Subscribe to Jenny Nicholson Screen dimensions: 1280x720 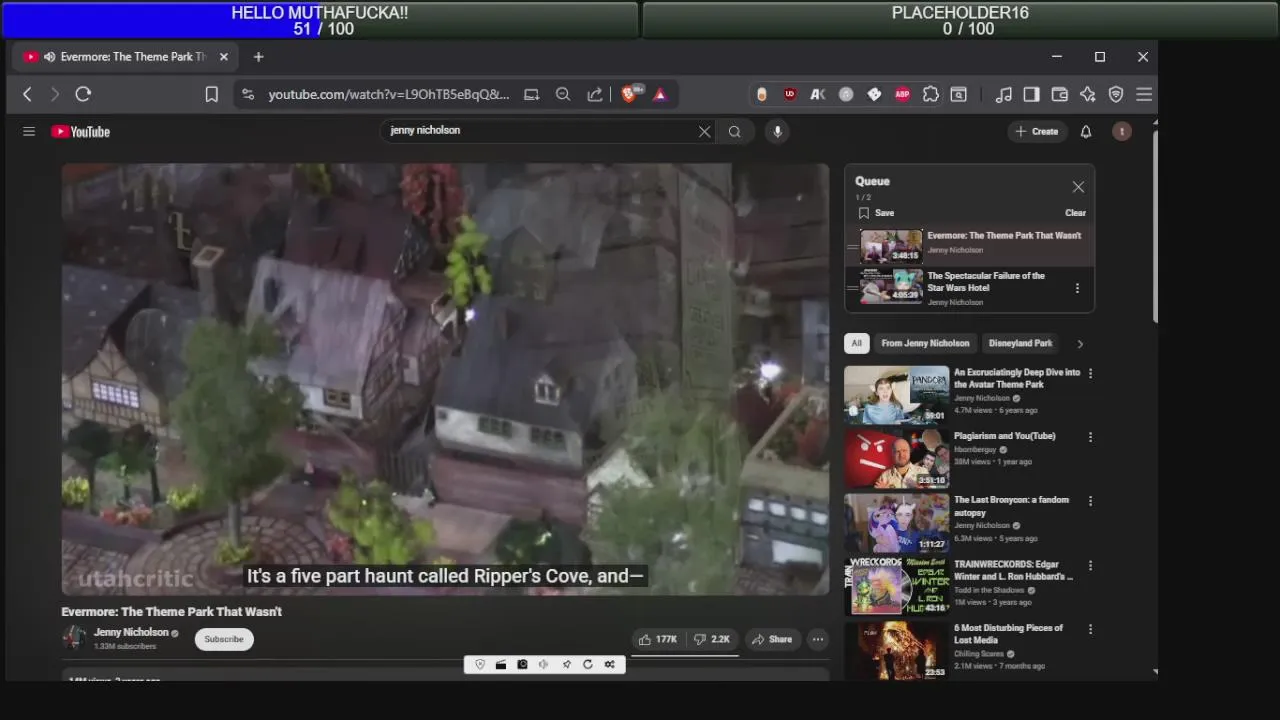224,640
